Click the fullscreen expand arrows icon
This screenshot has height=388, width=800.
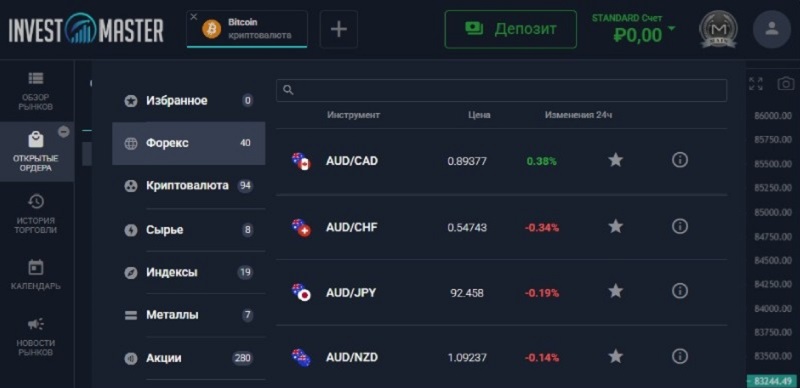tap(756, 84)
